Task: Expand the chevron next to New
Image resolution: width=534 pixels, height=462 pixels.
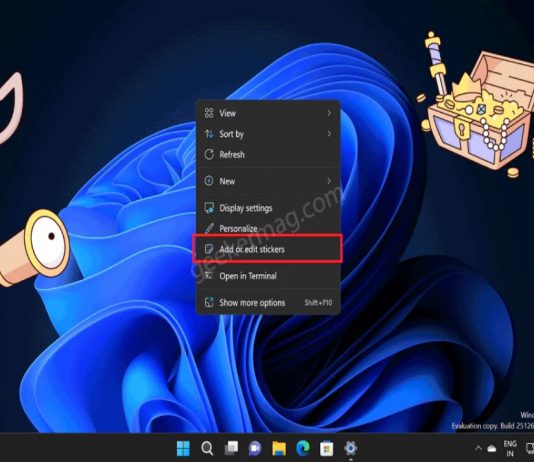Action: pyautogui.click(x=329, y=181)
